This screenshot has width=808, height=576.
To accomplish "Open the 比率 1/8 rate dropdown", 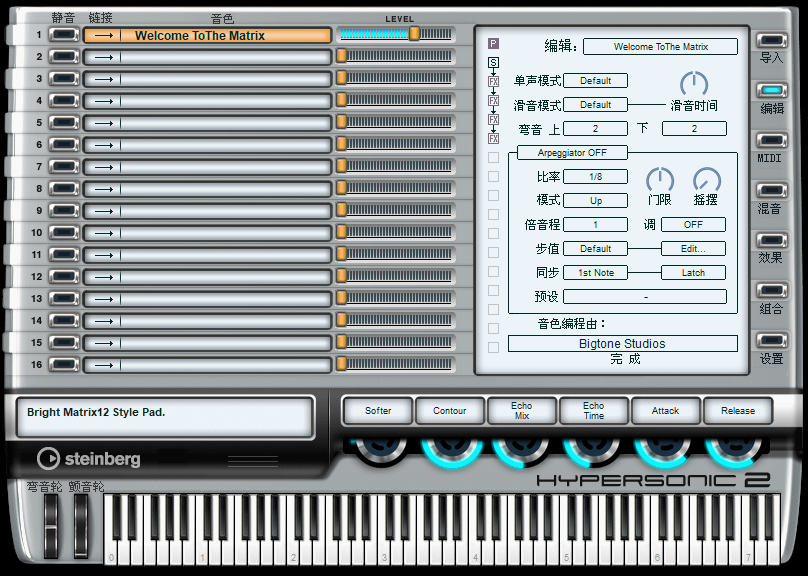I will click(x=595, y=176).
